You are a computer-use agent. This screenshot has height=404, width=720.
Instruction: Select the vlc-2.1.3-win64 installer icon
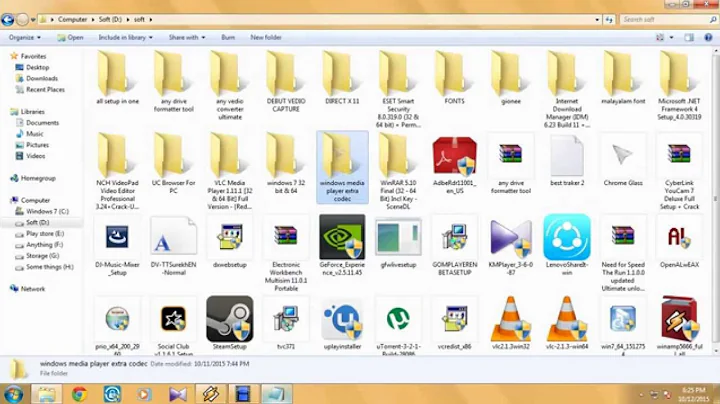[567, 319]
